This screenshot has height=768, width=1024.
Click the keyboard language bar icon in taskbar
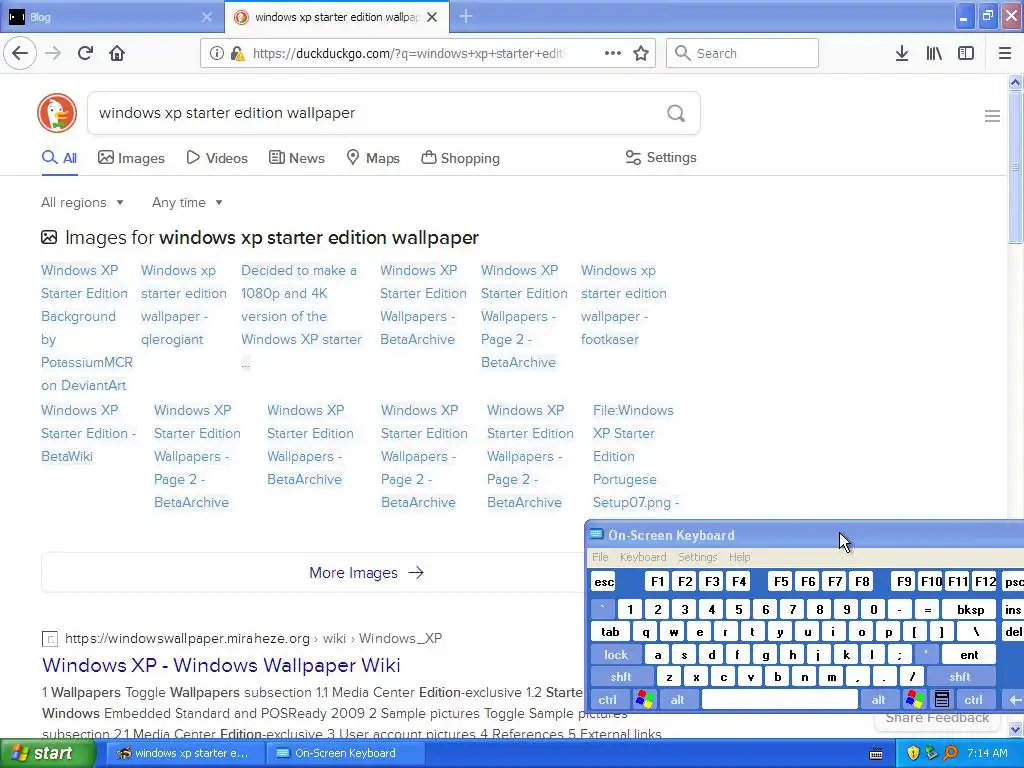pos(876,754)
